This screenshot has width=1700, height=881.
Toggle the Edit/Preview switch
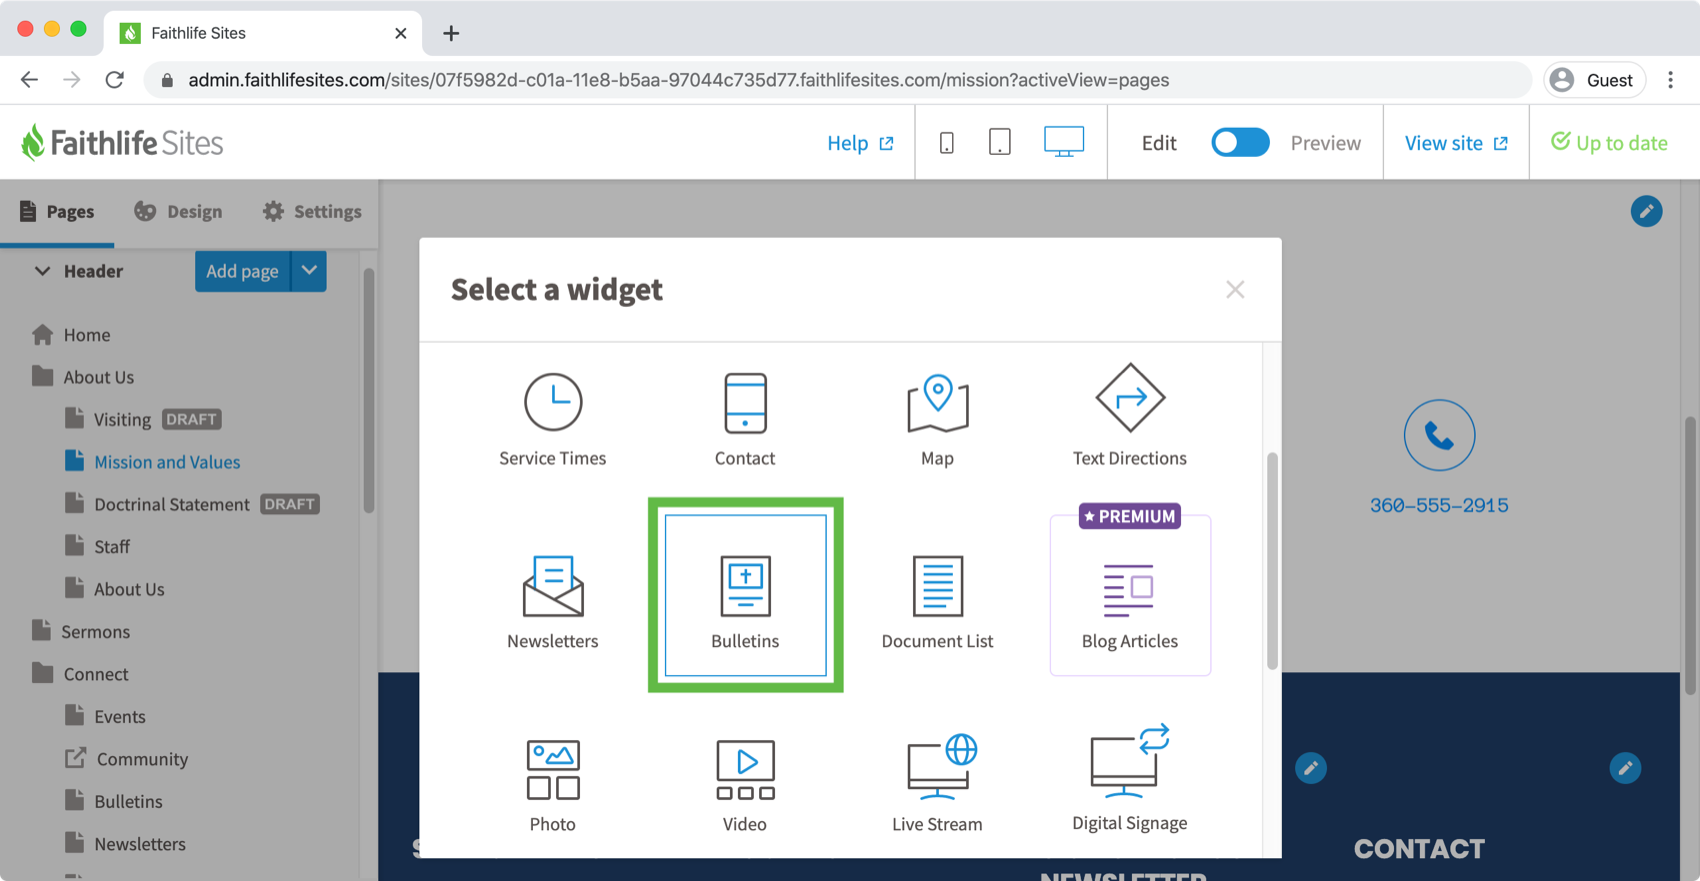(1240, 143)
